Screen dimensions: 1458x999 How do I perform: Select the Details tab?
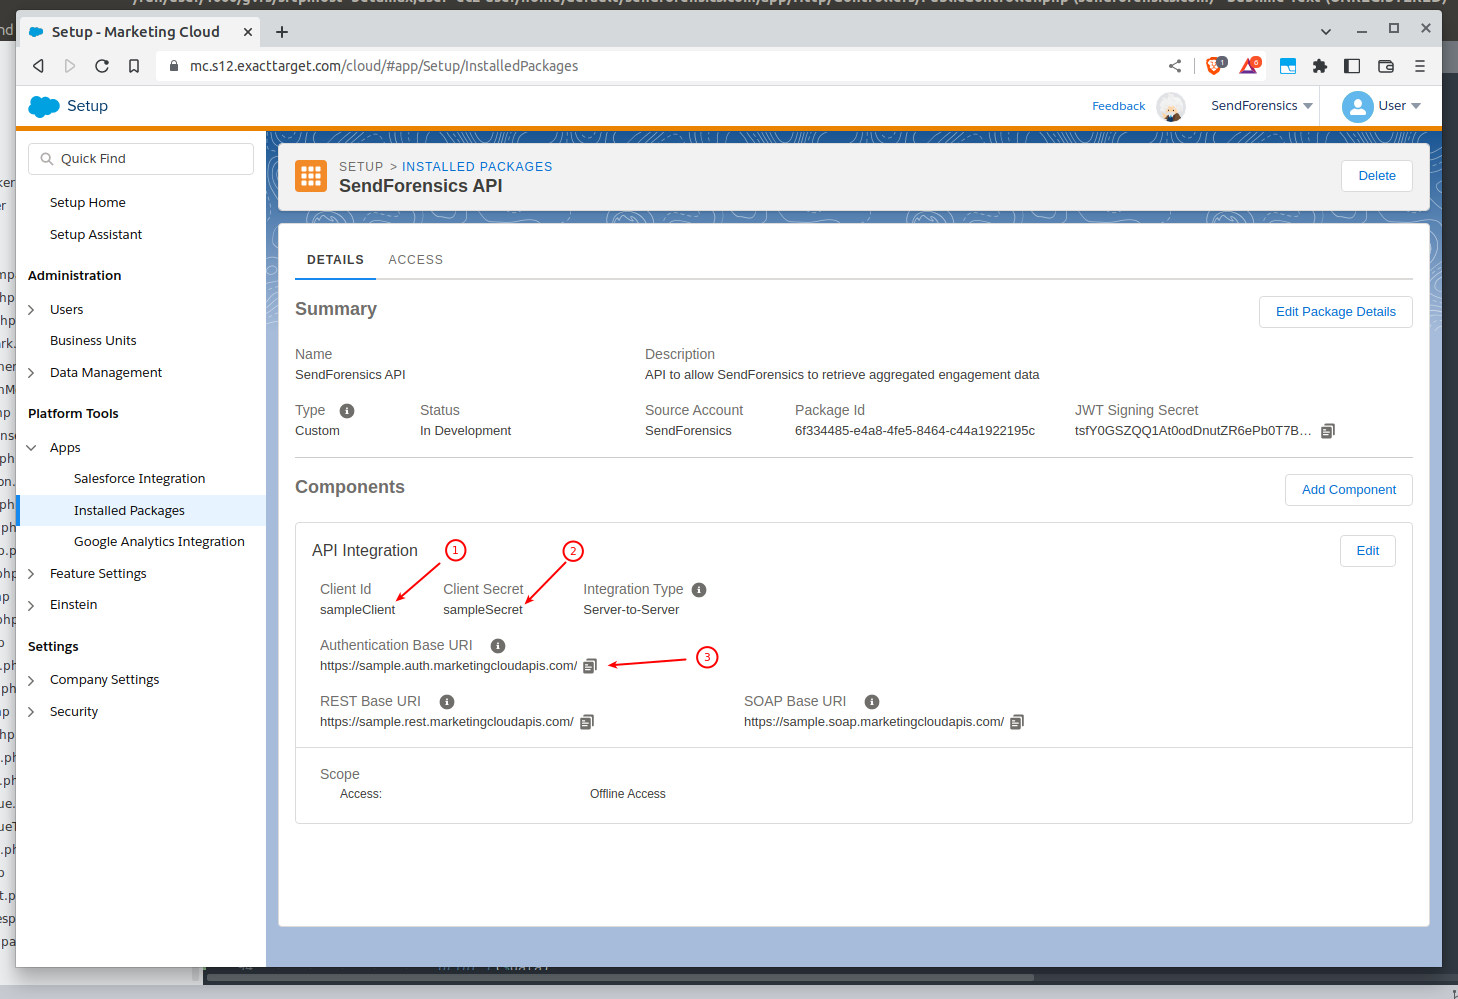pyautogui.click(x=335, y=260)
